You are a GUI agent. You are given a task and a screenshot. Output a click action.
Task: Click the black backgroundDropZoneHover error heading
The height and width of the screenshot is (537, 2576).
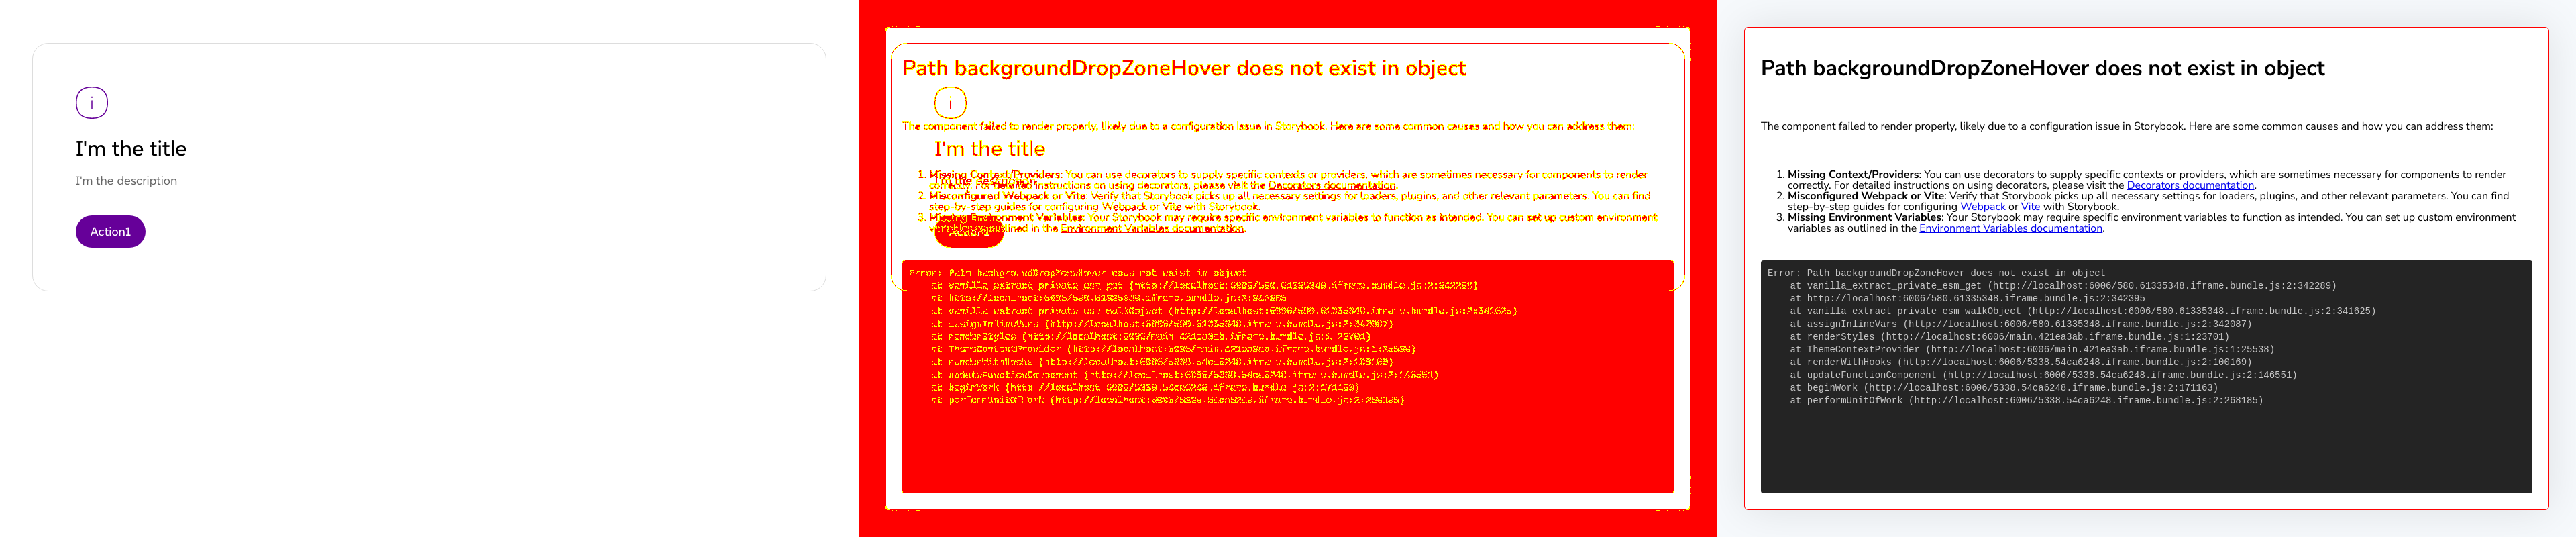click(2042, 68)
